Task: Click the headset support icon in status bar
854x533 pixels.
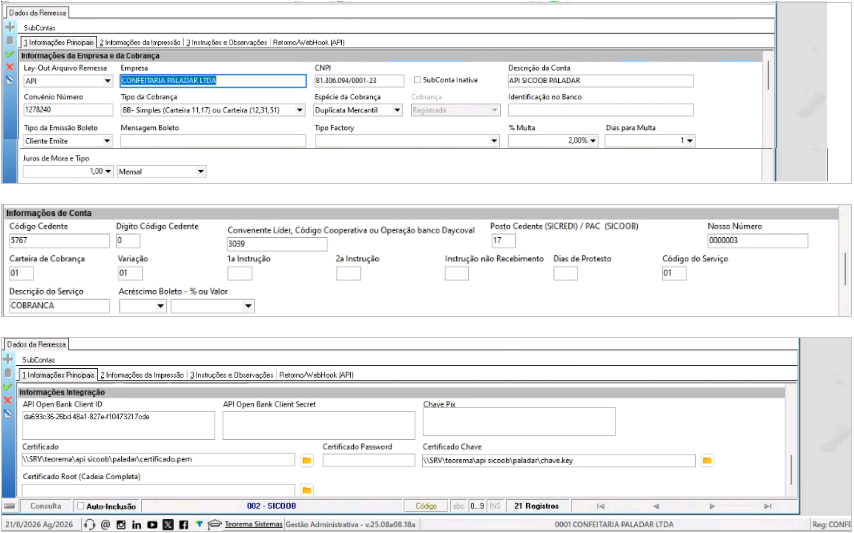Action: click(x=90, y=524)
